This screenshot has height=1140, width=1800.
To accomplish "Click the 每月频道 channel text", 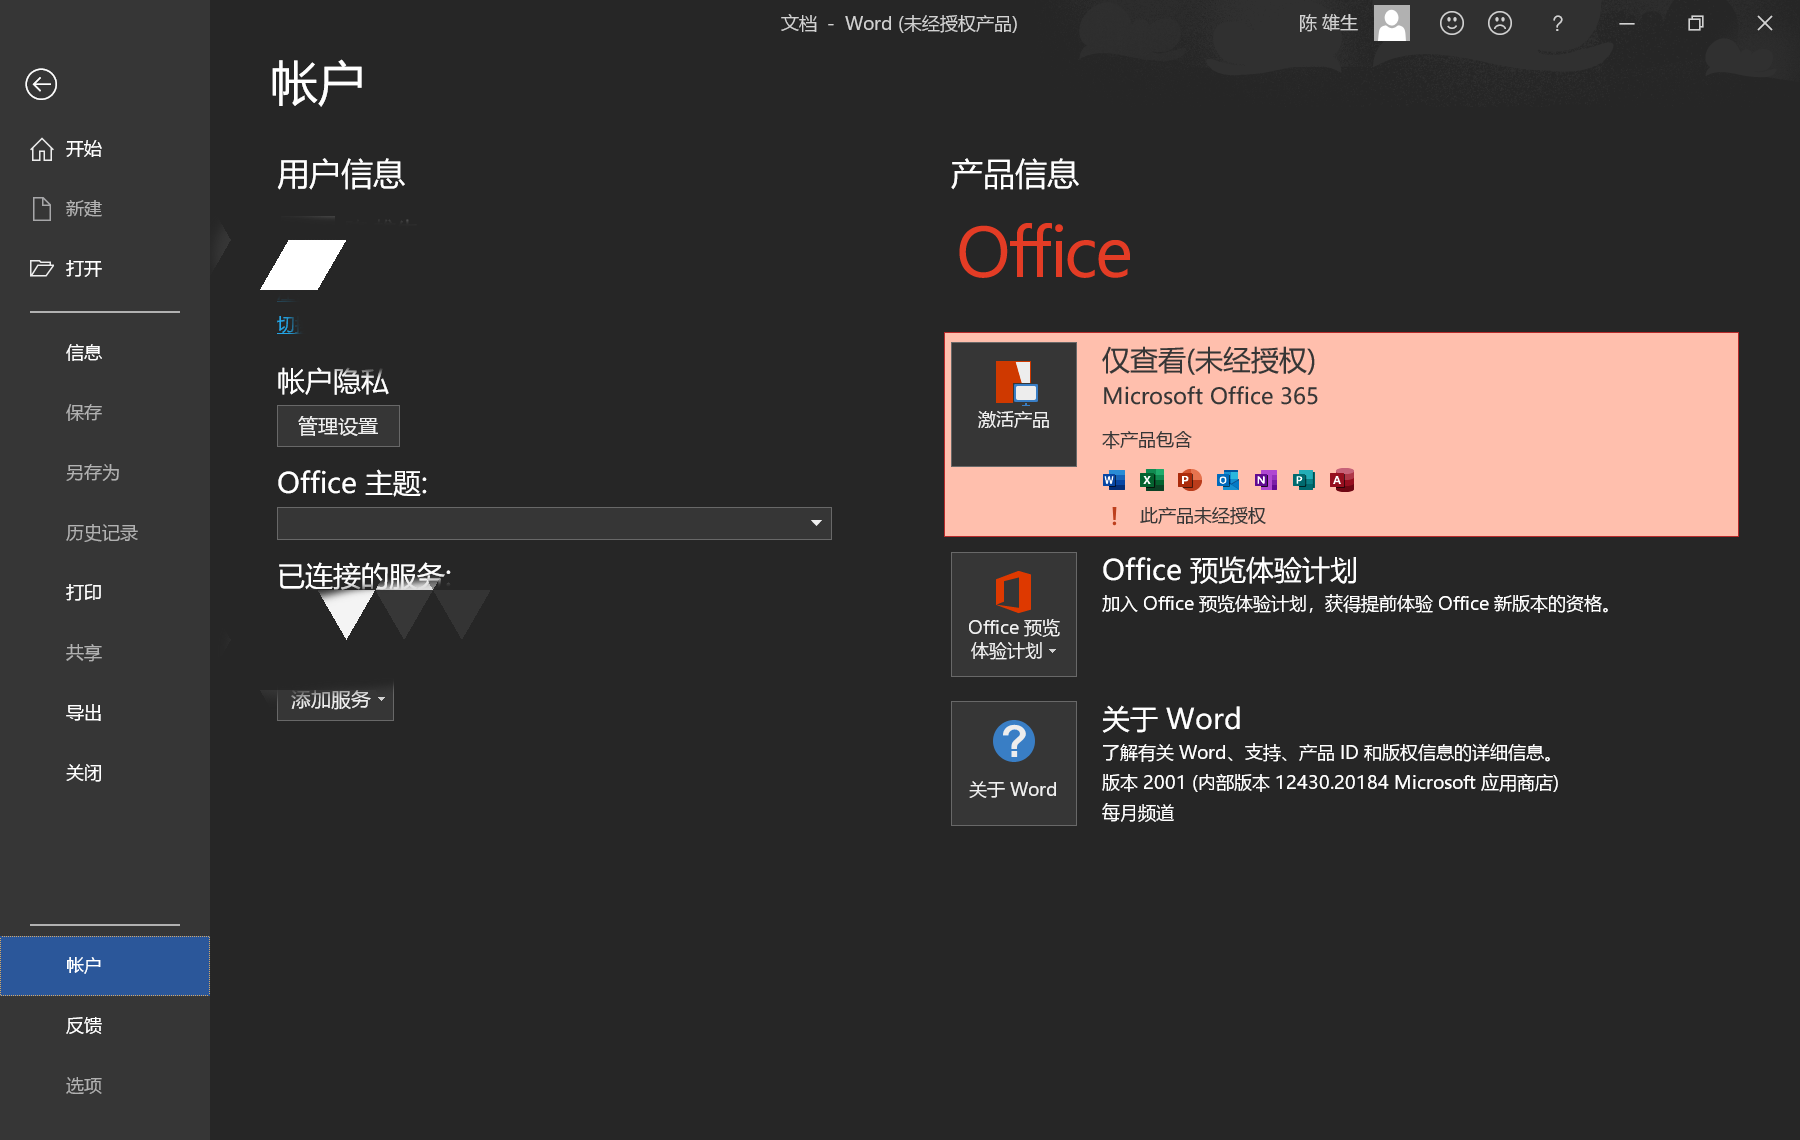I will pos(1138,813).
